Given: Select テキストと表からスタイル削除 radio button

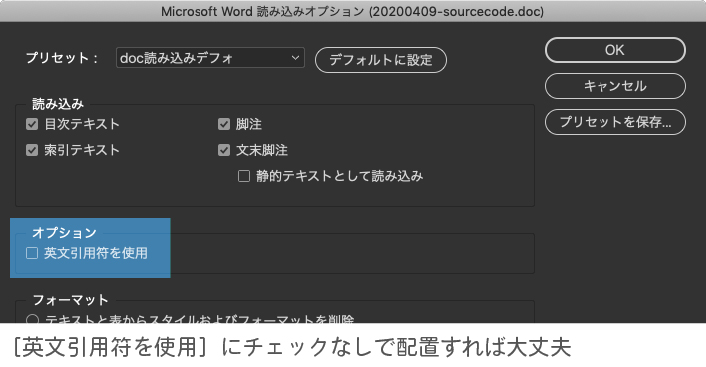Looking at the screenshot, I should point(32,319).
